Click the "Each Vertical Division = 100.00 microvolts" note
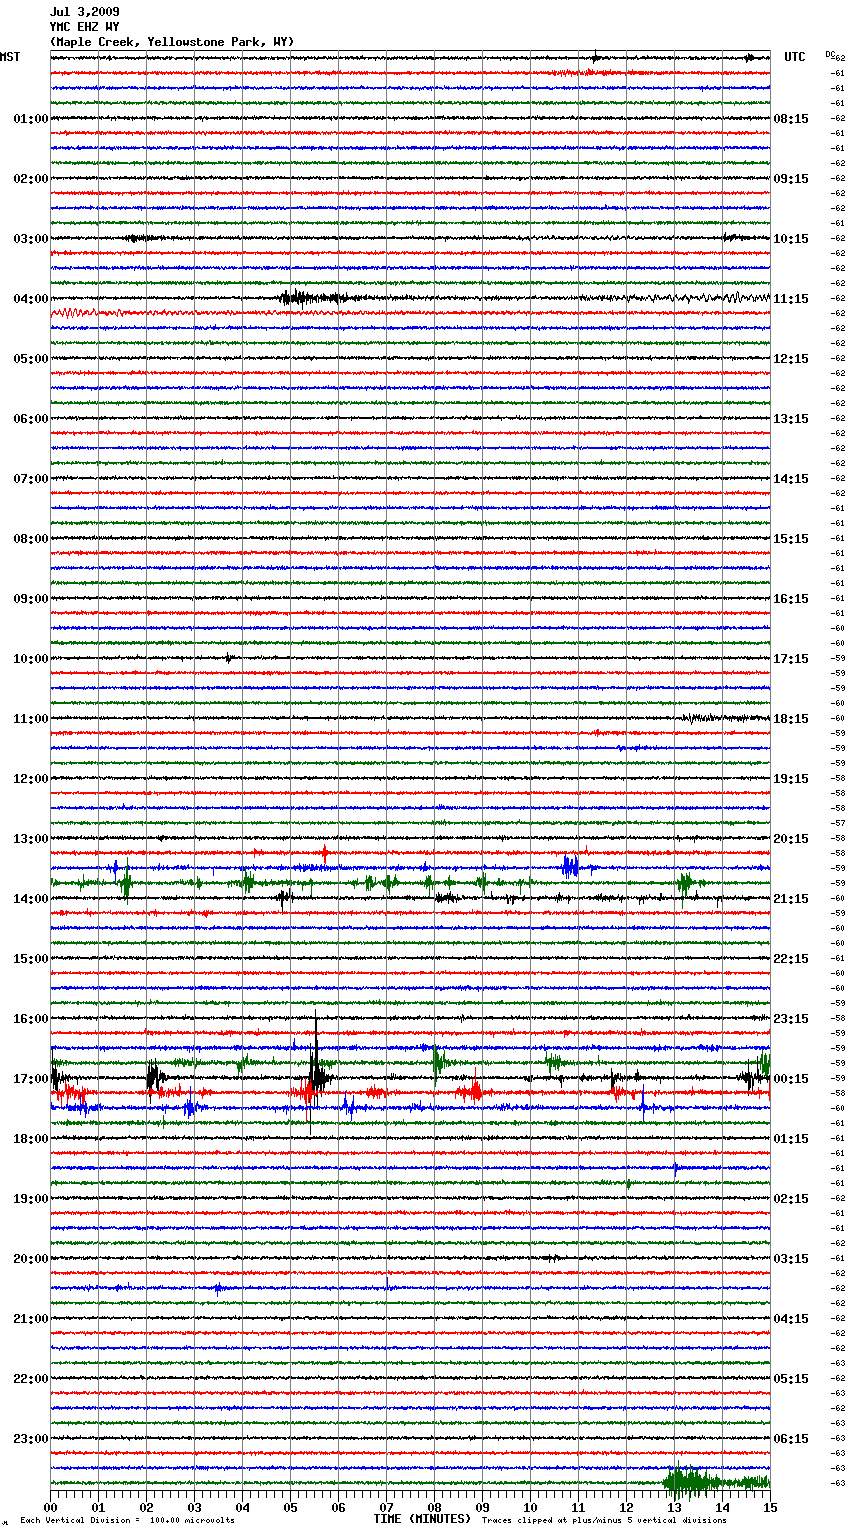 (x=128, y=1520)
